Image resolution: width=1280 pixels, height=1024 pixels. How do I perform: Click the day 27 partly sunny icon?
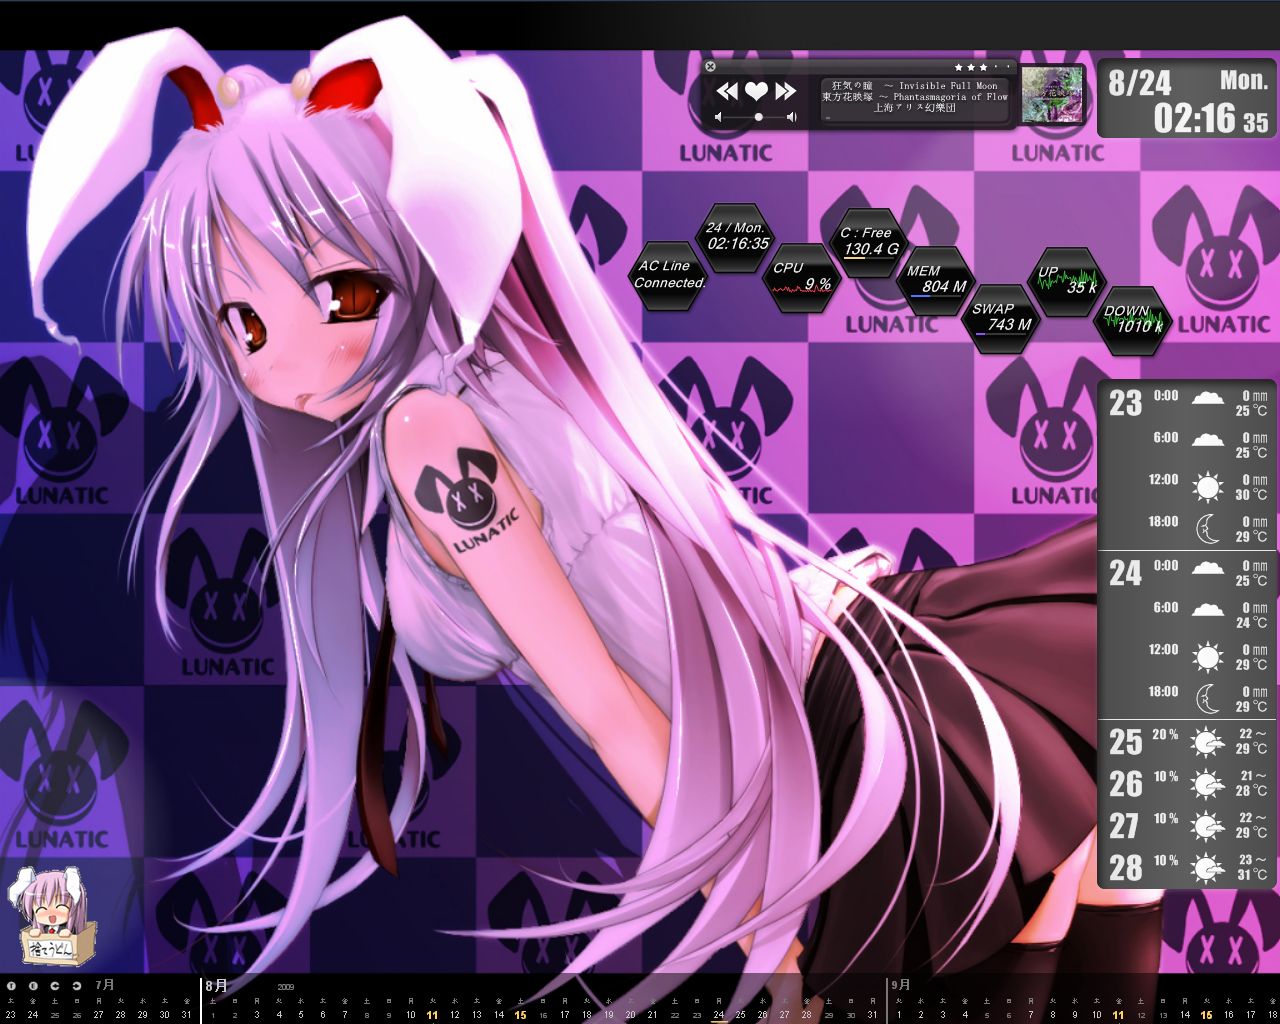(1208, 827)
